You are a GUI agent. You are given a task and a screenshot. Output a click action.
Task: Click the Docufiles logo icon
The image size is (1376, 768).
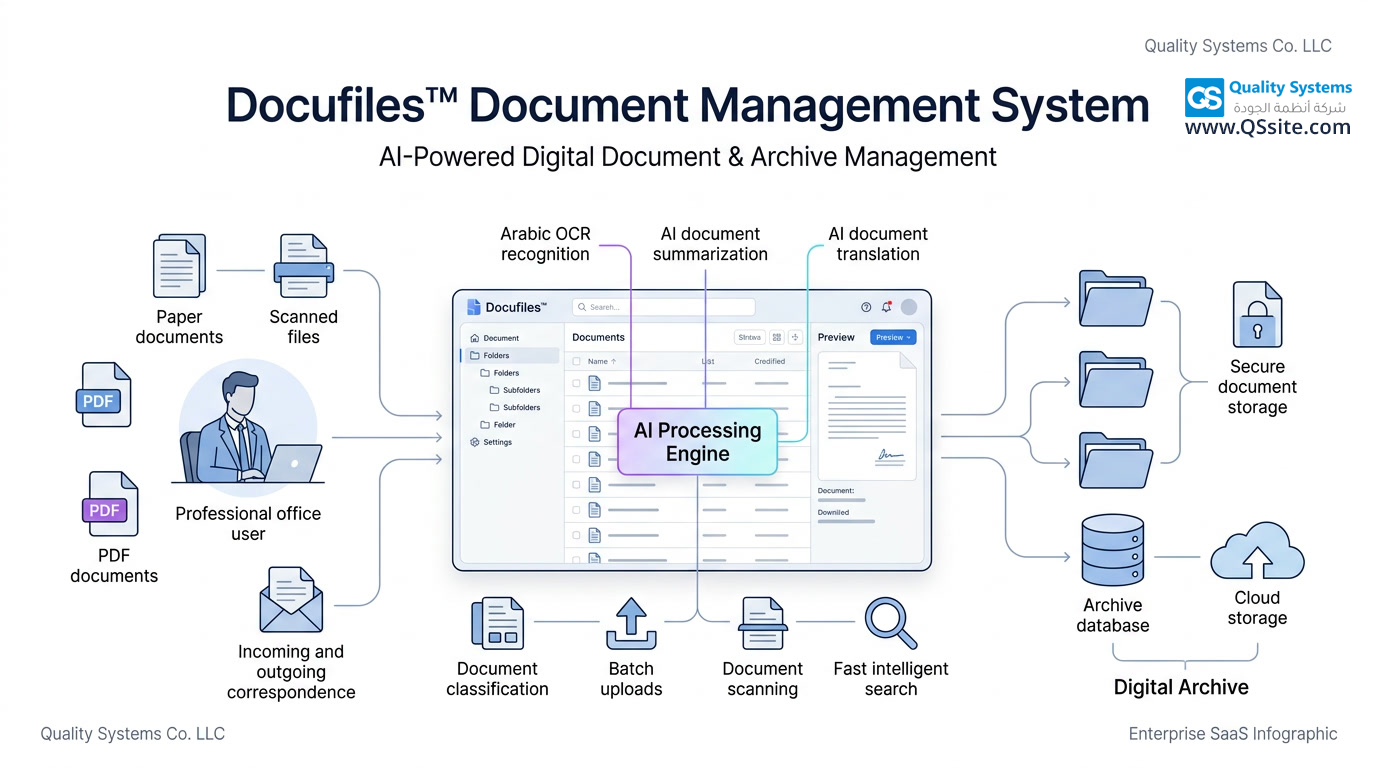[x=473, y=306]
